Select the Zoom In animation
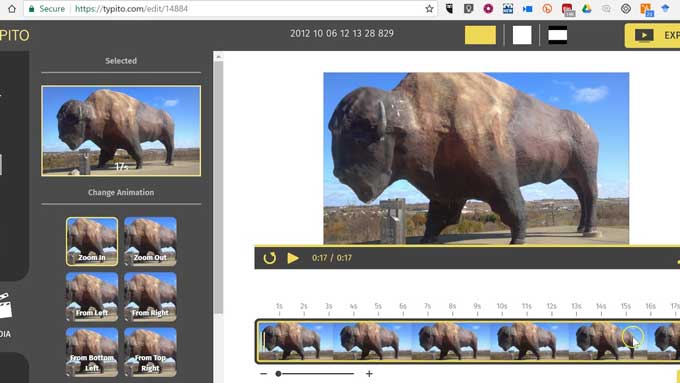 [92, 241]
